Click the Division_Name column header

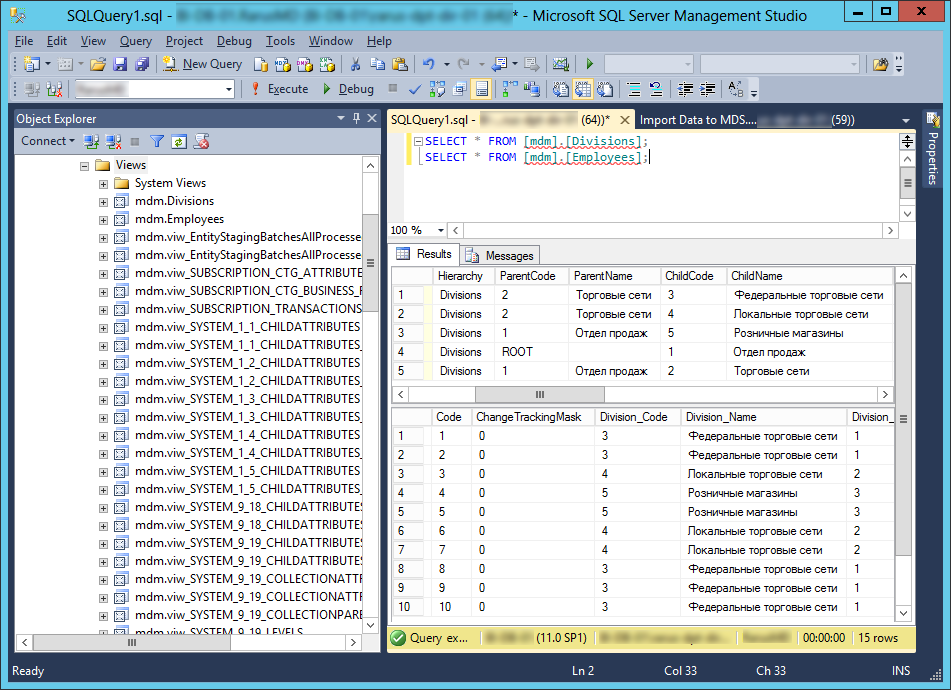tap(763, 417)
